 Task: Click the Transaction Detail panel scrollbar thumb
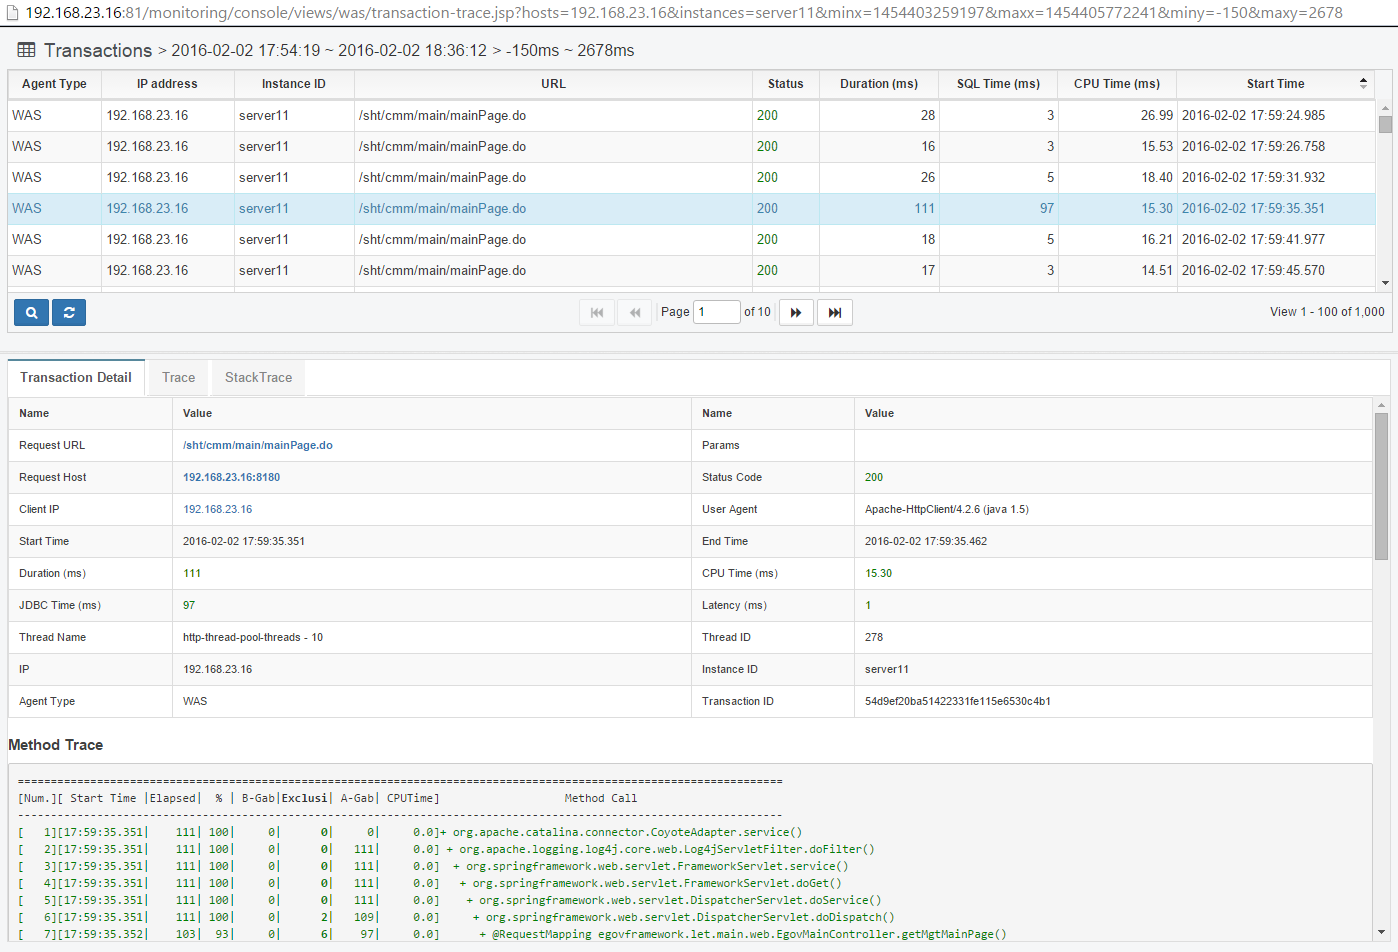[x=1381, y=485]
